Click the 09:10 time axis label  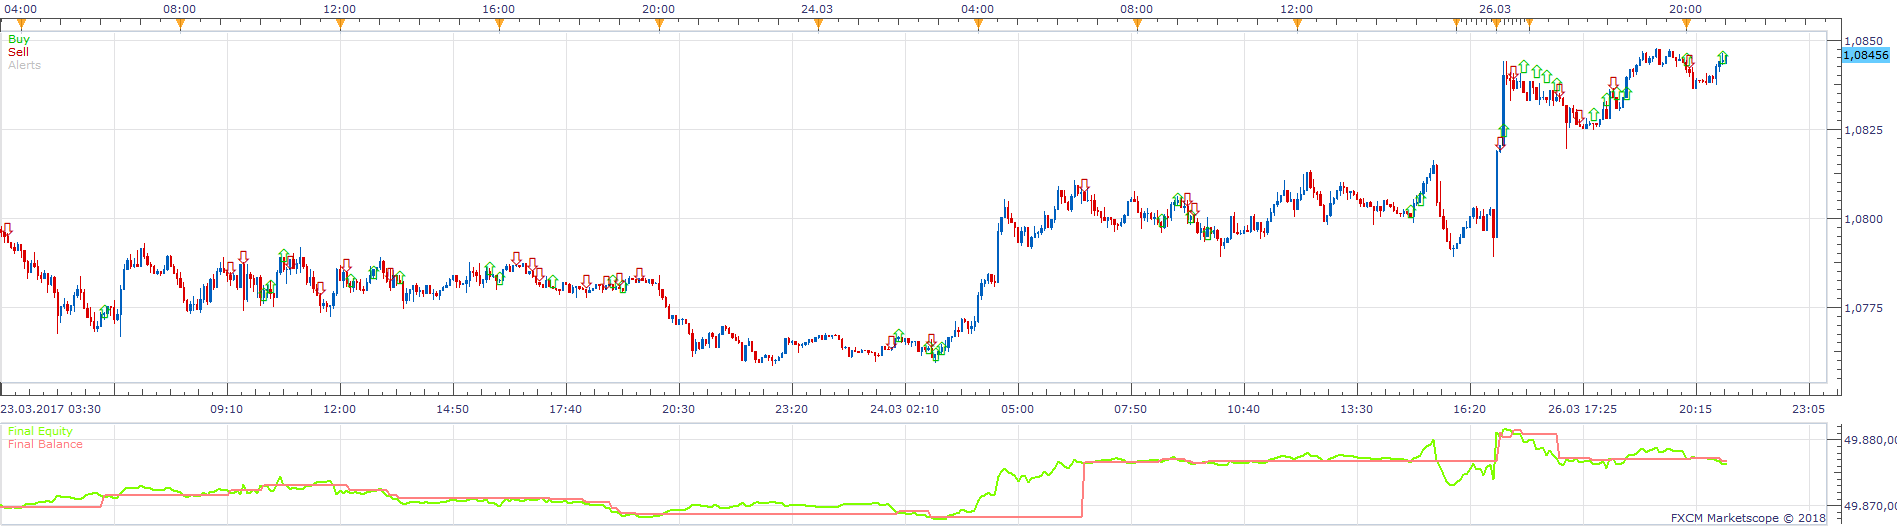pos(227,409)
